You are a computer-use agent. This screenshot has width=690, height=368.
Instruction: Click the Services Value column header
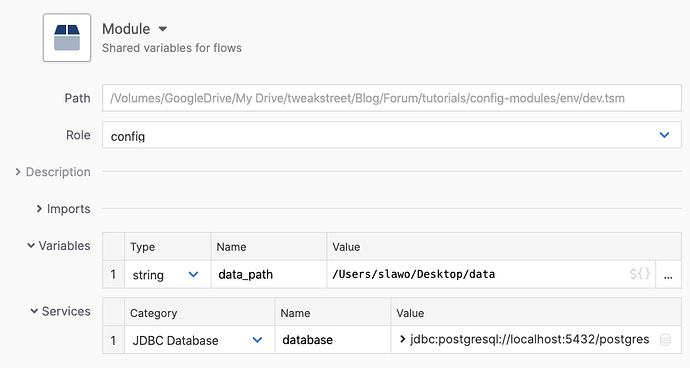(x=536, y=313)
